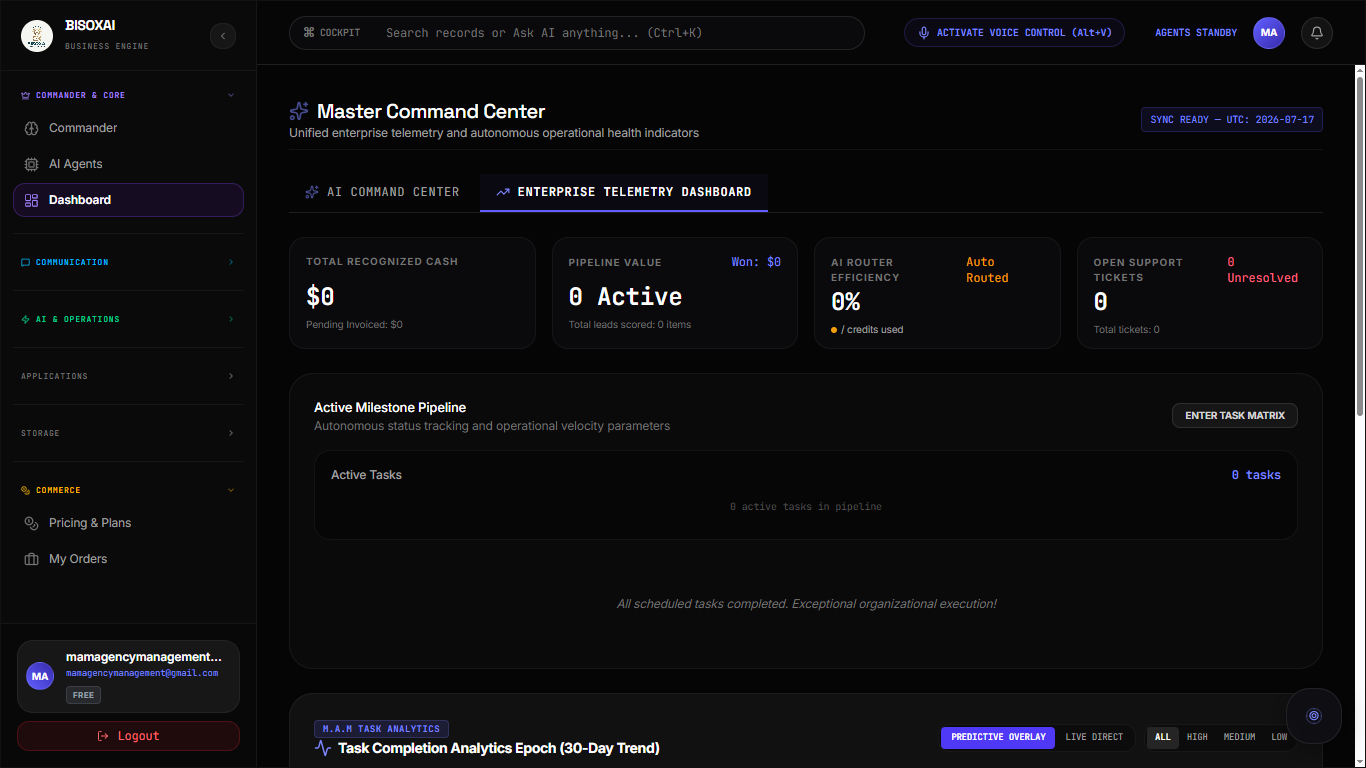The width and height of the screenshot is (1366, 768).
Task: Enable the Predictive Overlay mode
Action: (x=998, y=737)
